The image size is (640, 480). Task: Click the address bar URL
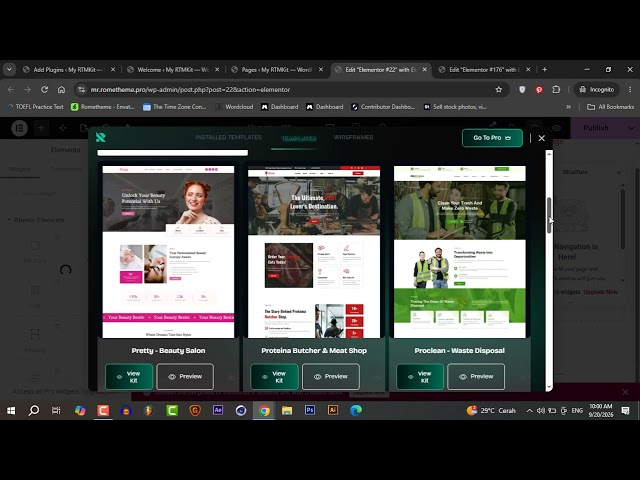190,89
